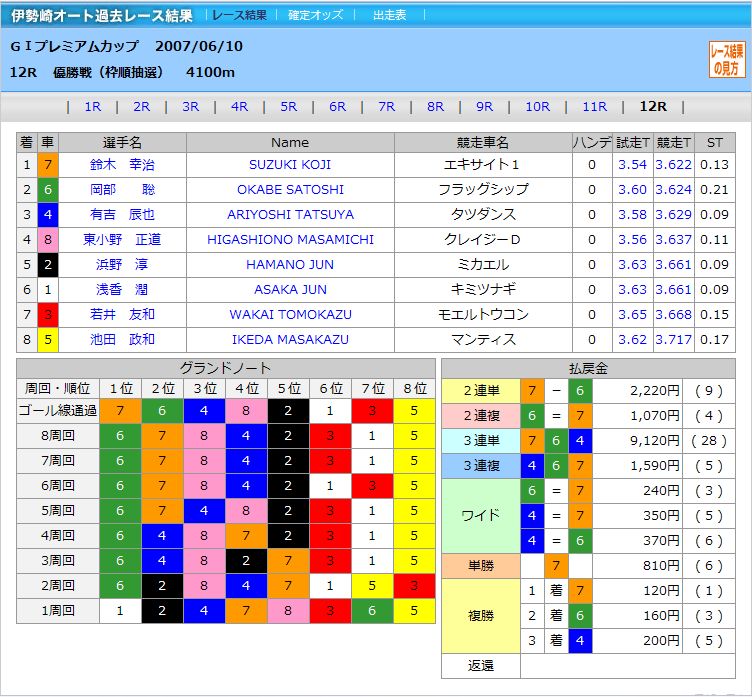Click the 払戻金 header
752x697 pixels.
coord(588,368)
